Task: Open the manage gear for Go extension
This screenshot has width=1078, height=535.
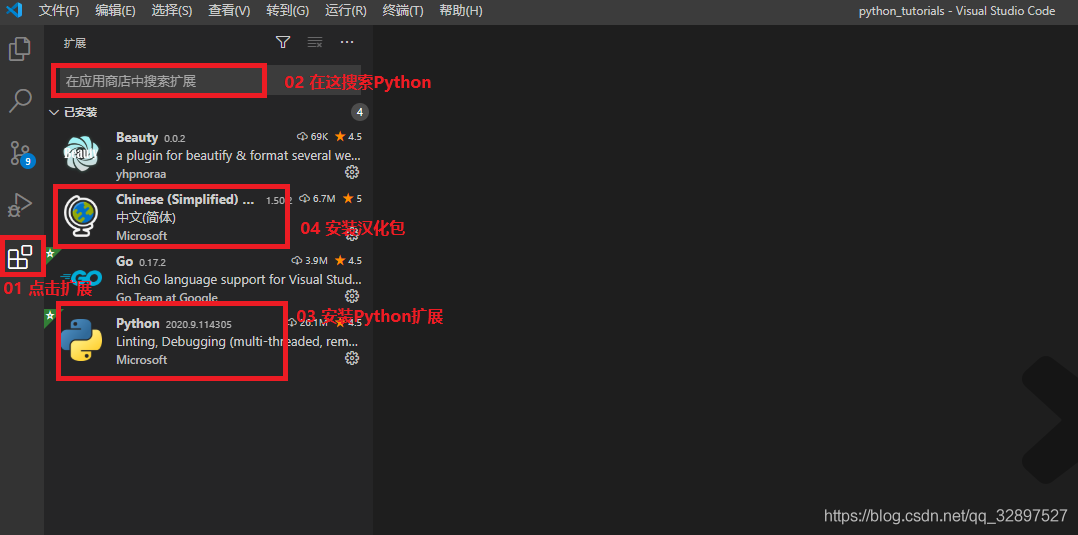Action: (352, 296)
